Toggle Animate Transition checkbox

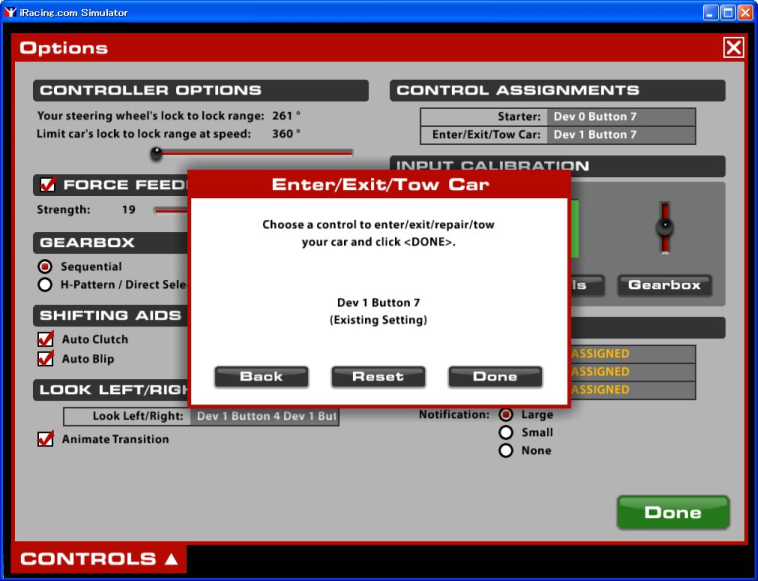pos(45,439)
